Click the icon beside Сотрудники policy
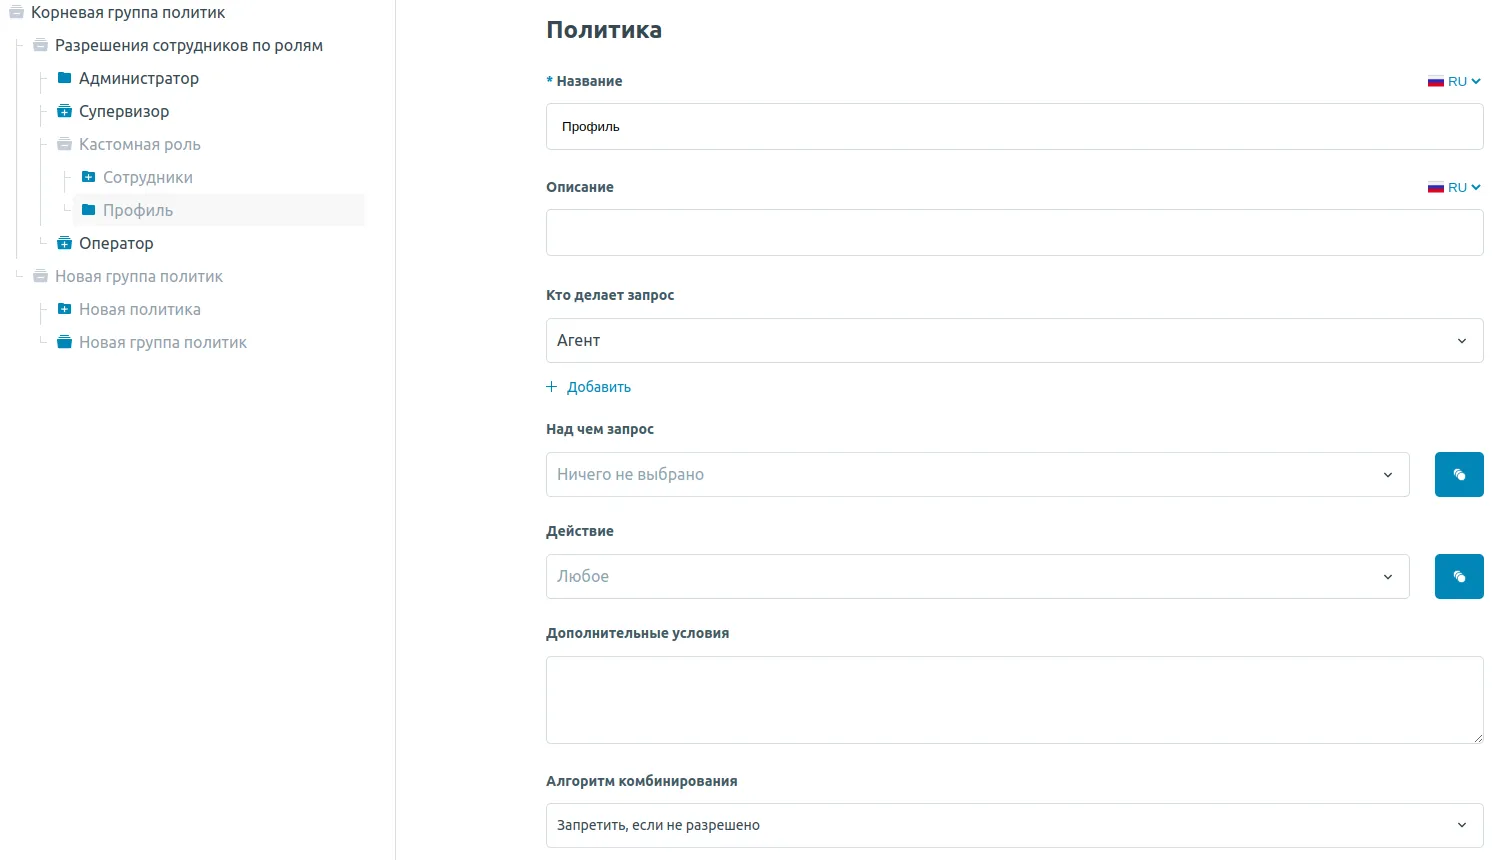The width and height of the screenshot is (1505, 860). pos(88,177)
